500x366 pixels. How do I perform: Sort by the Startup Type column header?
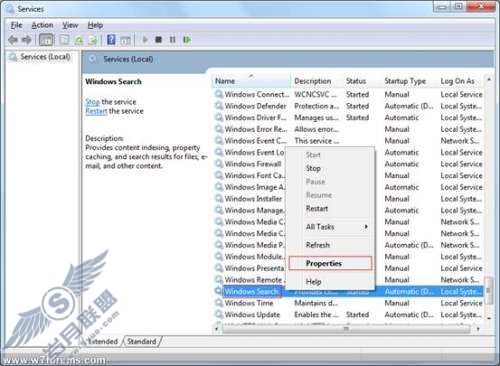pyautogui.click(x=409, y=81)
